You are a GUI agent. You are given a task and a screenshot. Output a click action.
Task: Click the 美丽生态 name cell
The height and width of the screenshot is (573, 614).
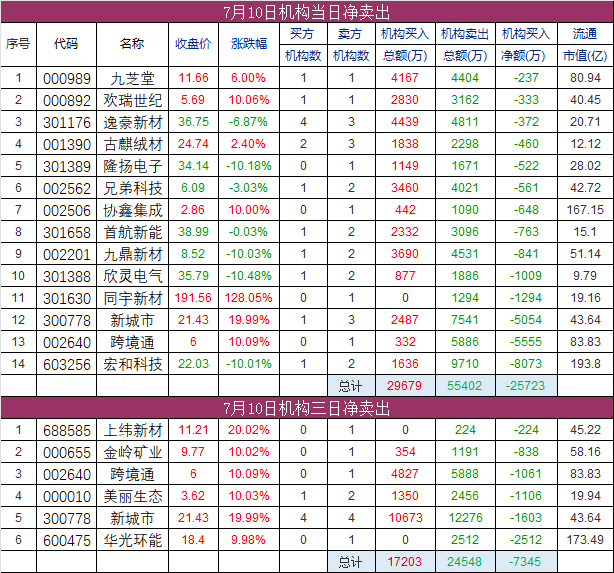pyautogui.click(x=133, y=496)
